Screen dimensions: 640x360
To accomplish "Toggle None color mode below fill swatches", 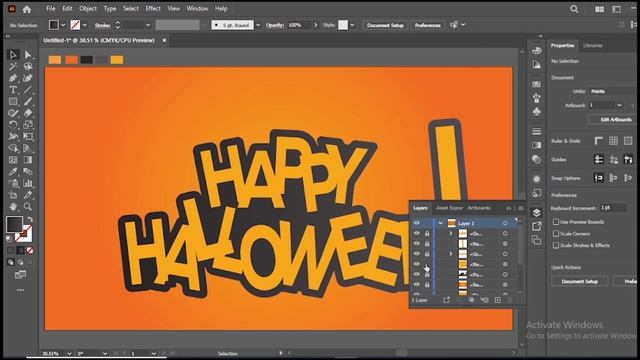I will (x=30, y=250).
